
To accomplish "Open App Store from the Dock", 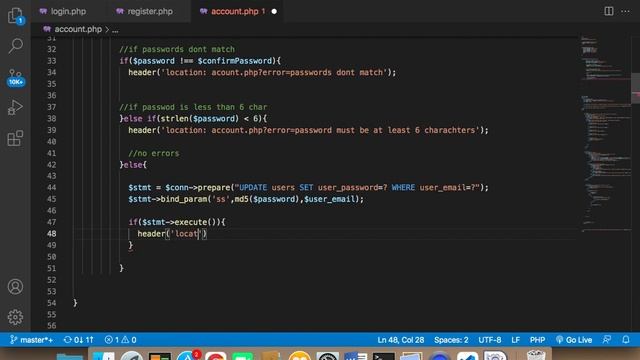I will click(x=188, y=356).
